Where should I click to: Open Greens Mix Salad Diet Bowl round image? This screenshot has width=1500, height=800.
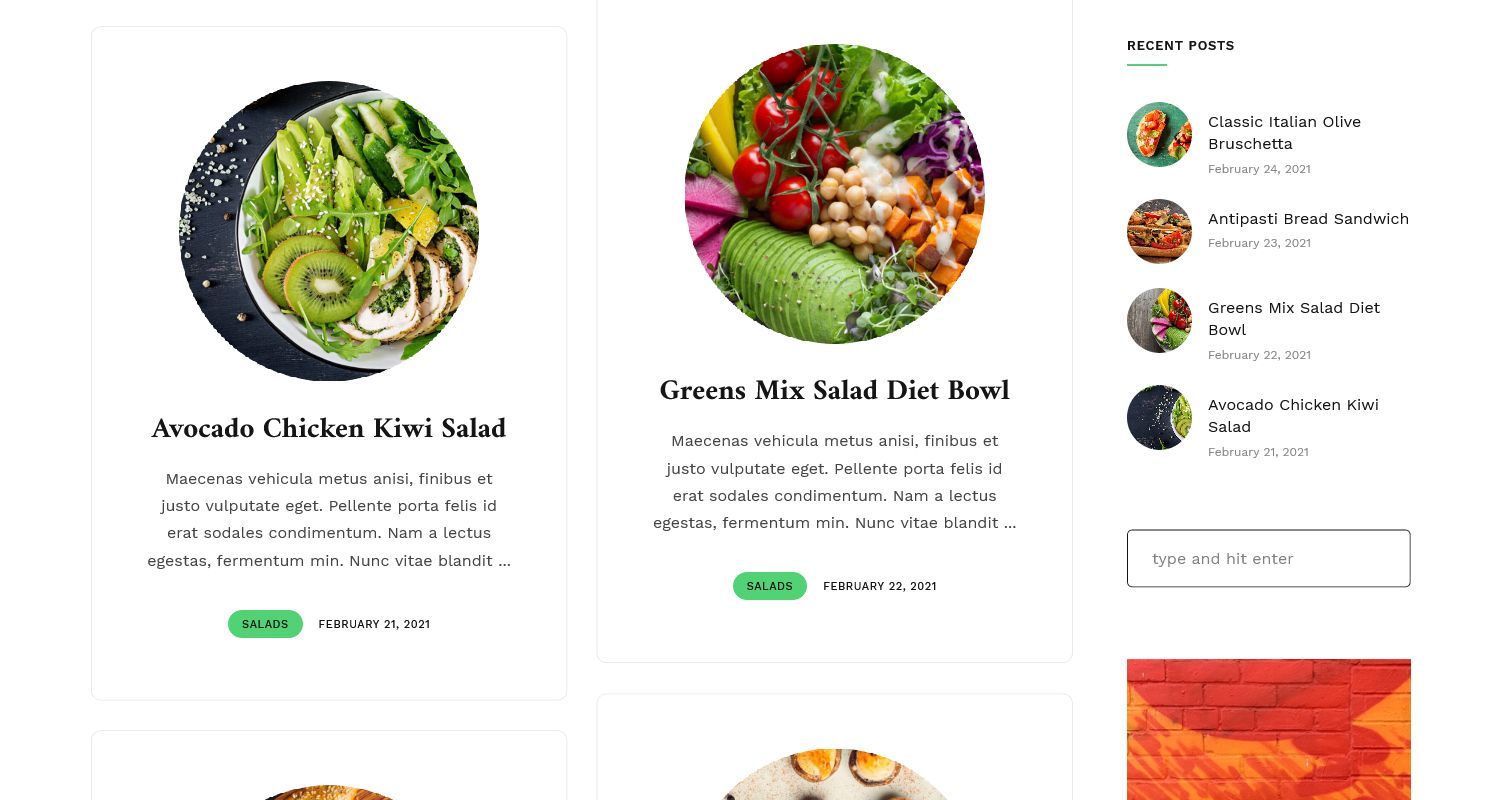point(835,194)
